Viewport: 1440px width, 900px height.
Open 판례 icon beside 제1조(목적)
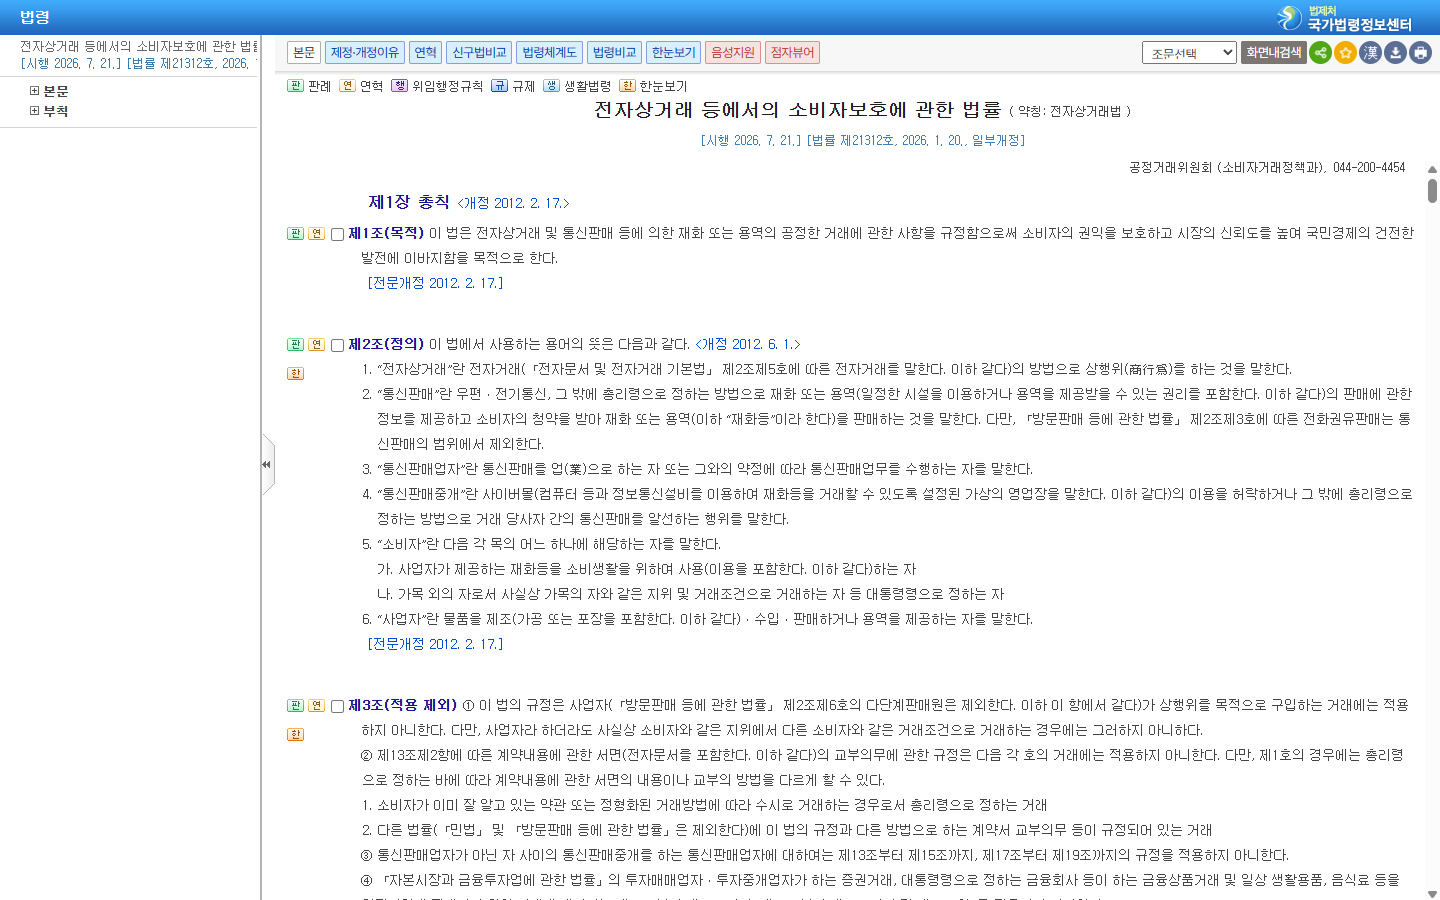pos(295,233)
